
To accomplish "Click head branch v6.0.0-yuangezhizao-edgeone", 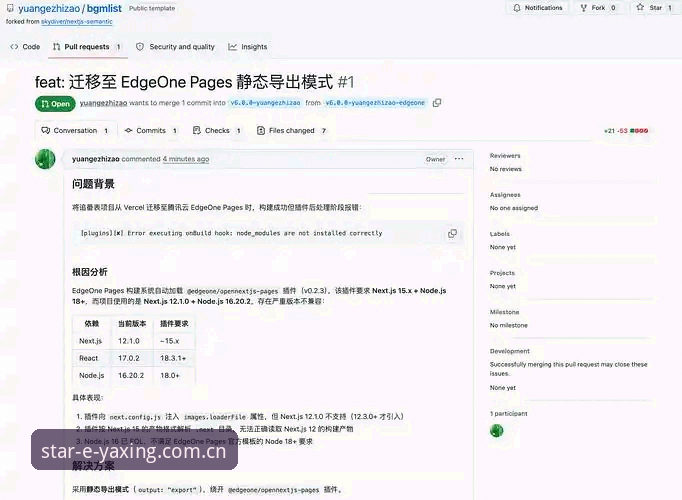I will (x=375, y=103).
